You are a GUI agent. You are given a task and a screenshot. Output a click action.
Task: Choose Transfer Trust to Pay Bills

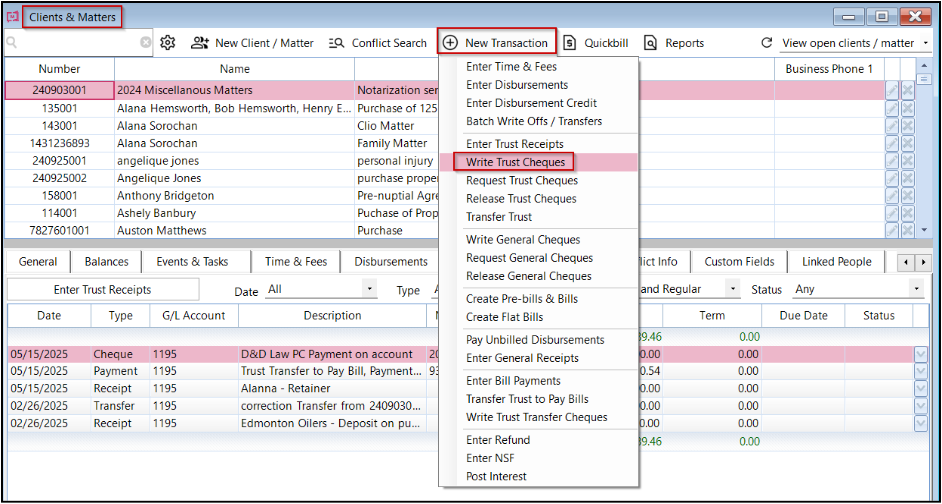pos(527,399)
